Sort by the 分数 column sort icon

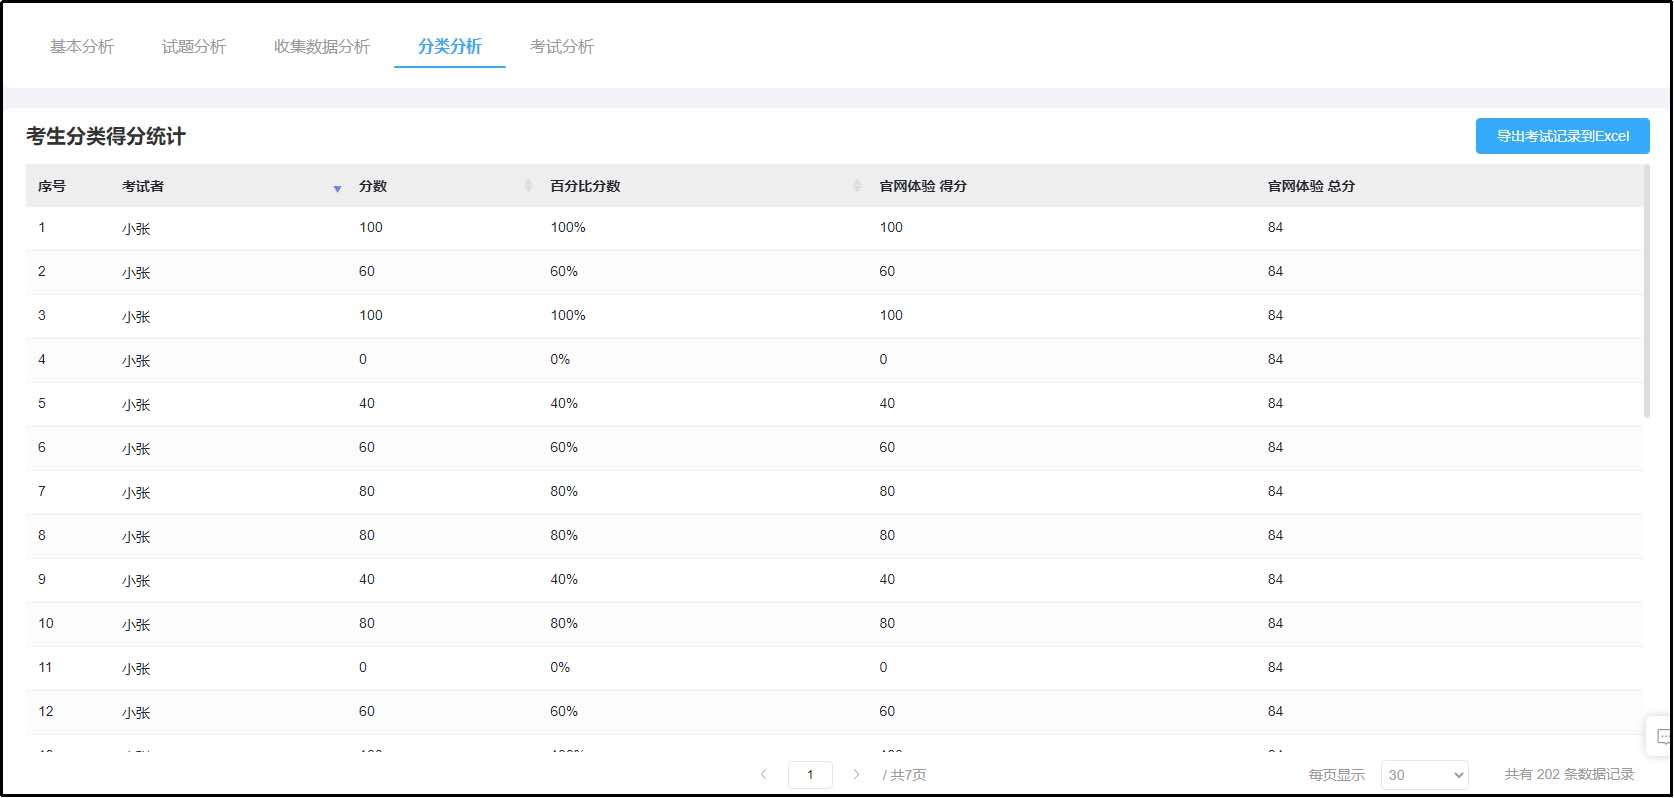tap(528, 186)
